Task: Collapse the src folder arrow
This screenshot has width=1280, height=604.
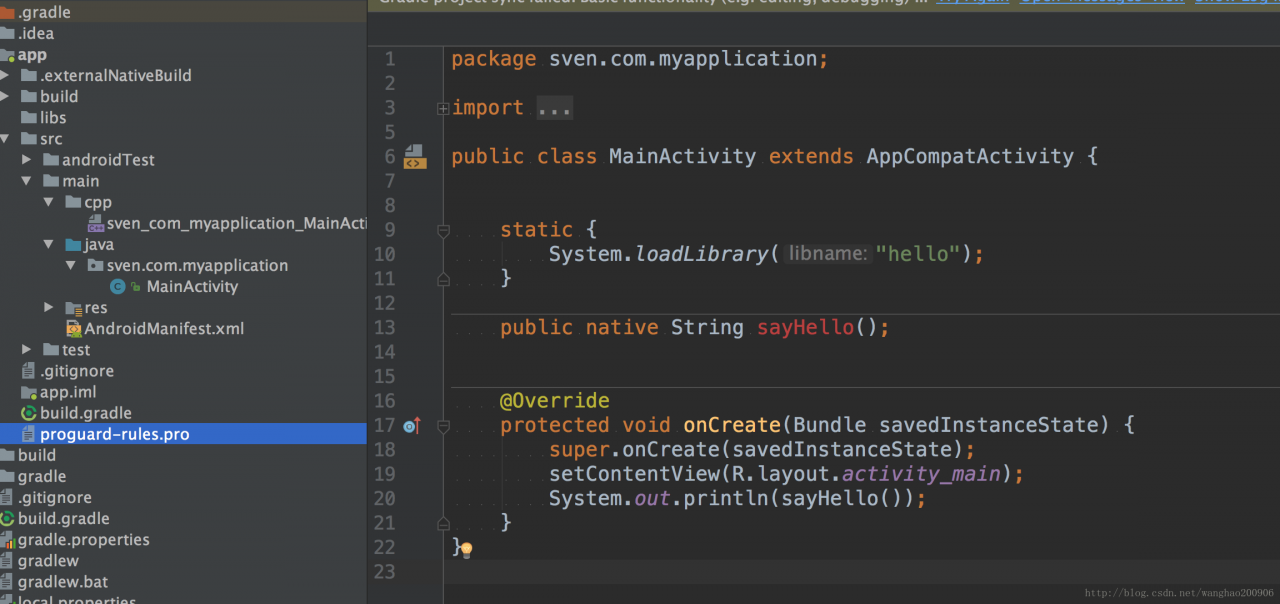Action: [x=5, y=139]
